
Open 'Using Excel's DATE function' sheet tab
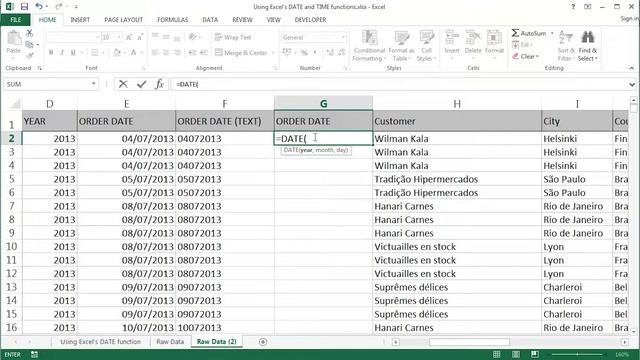(100, 342)
